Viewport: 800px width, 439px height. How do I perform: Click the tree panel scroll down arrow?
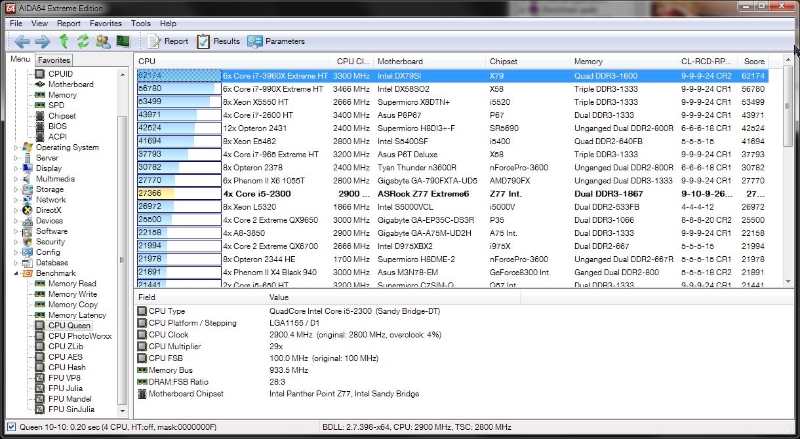[x=122, y=410]
